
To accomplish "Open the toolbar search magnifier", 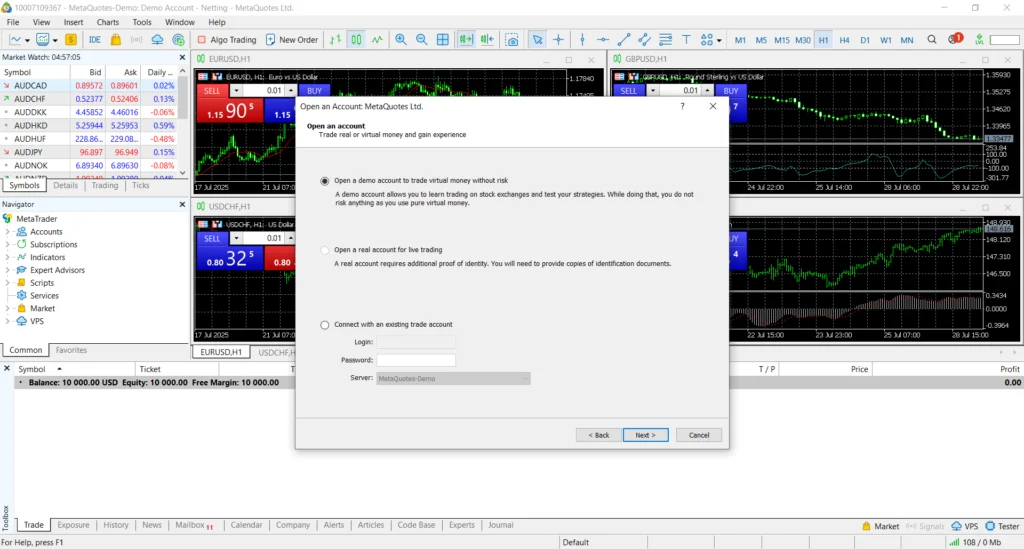I will 932,40.
